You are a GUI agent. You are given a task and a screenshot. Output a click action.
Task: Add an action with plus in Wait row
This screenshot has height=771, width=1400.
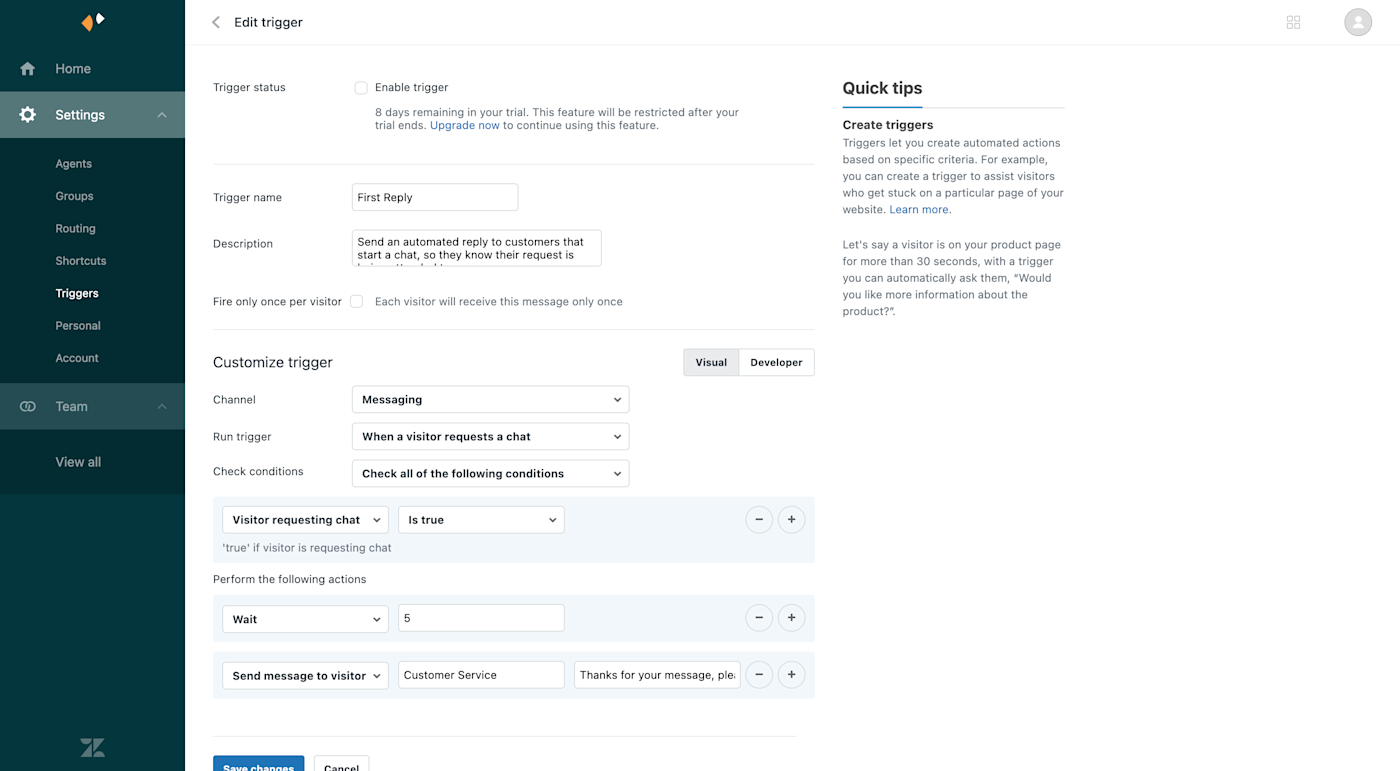pos(791,618)
